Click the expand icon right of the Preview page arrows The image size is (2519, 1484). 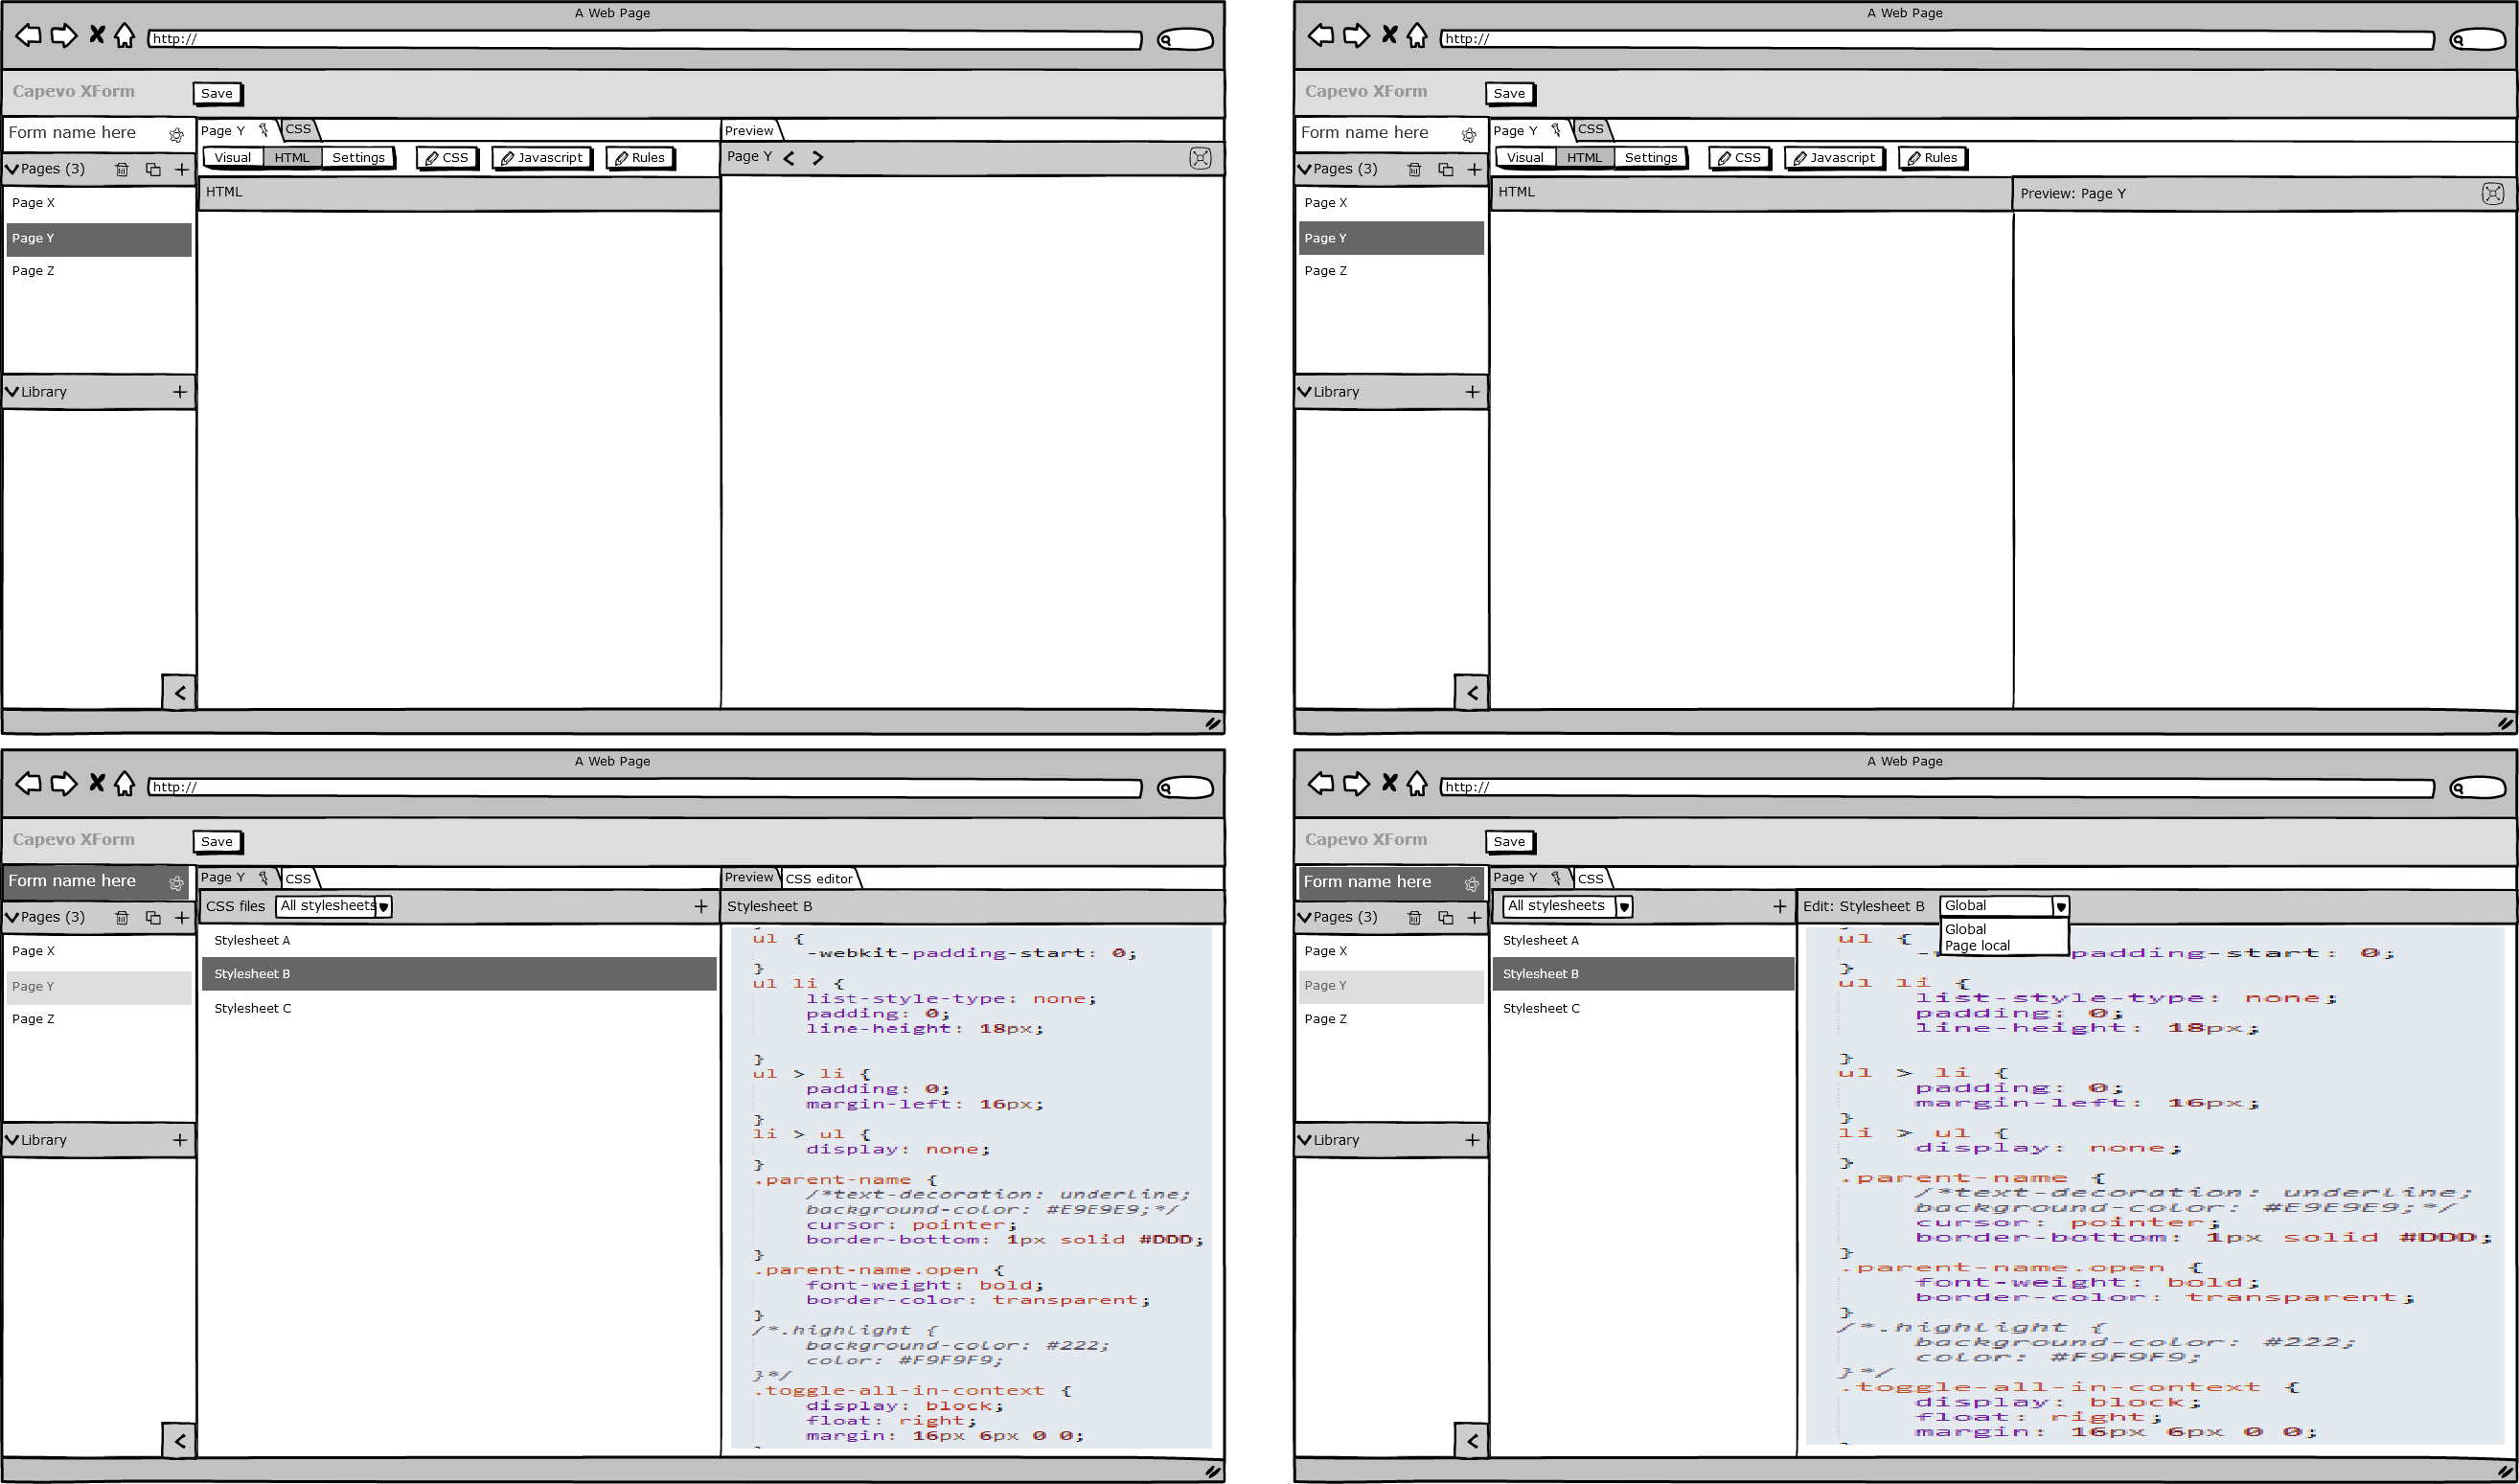[1200, 158]
